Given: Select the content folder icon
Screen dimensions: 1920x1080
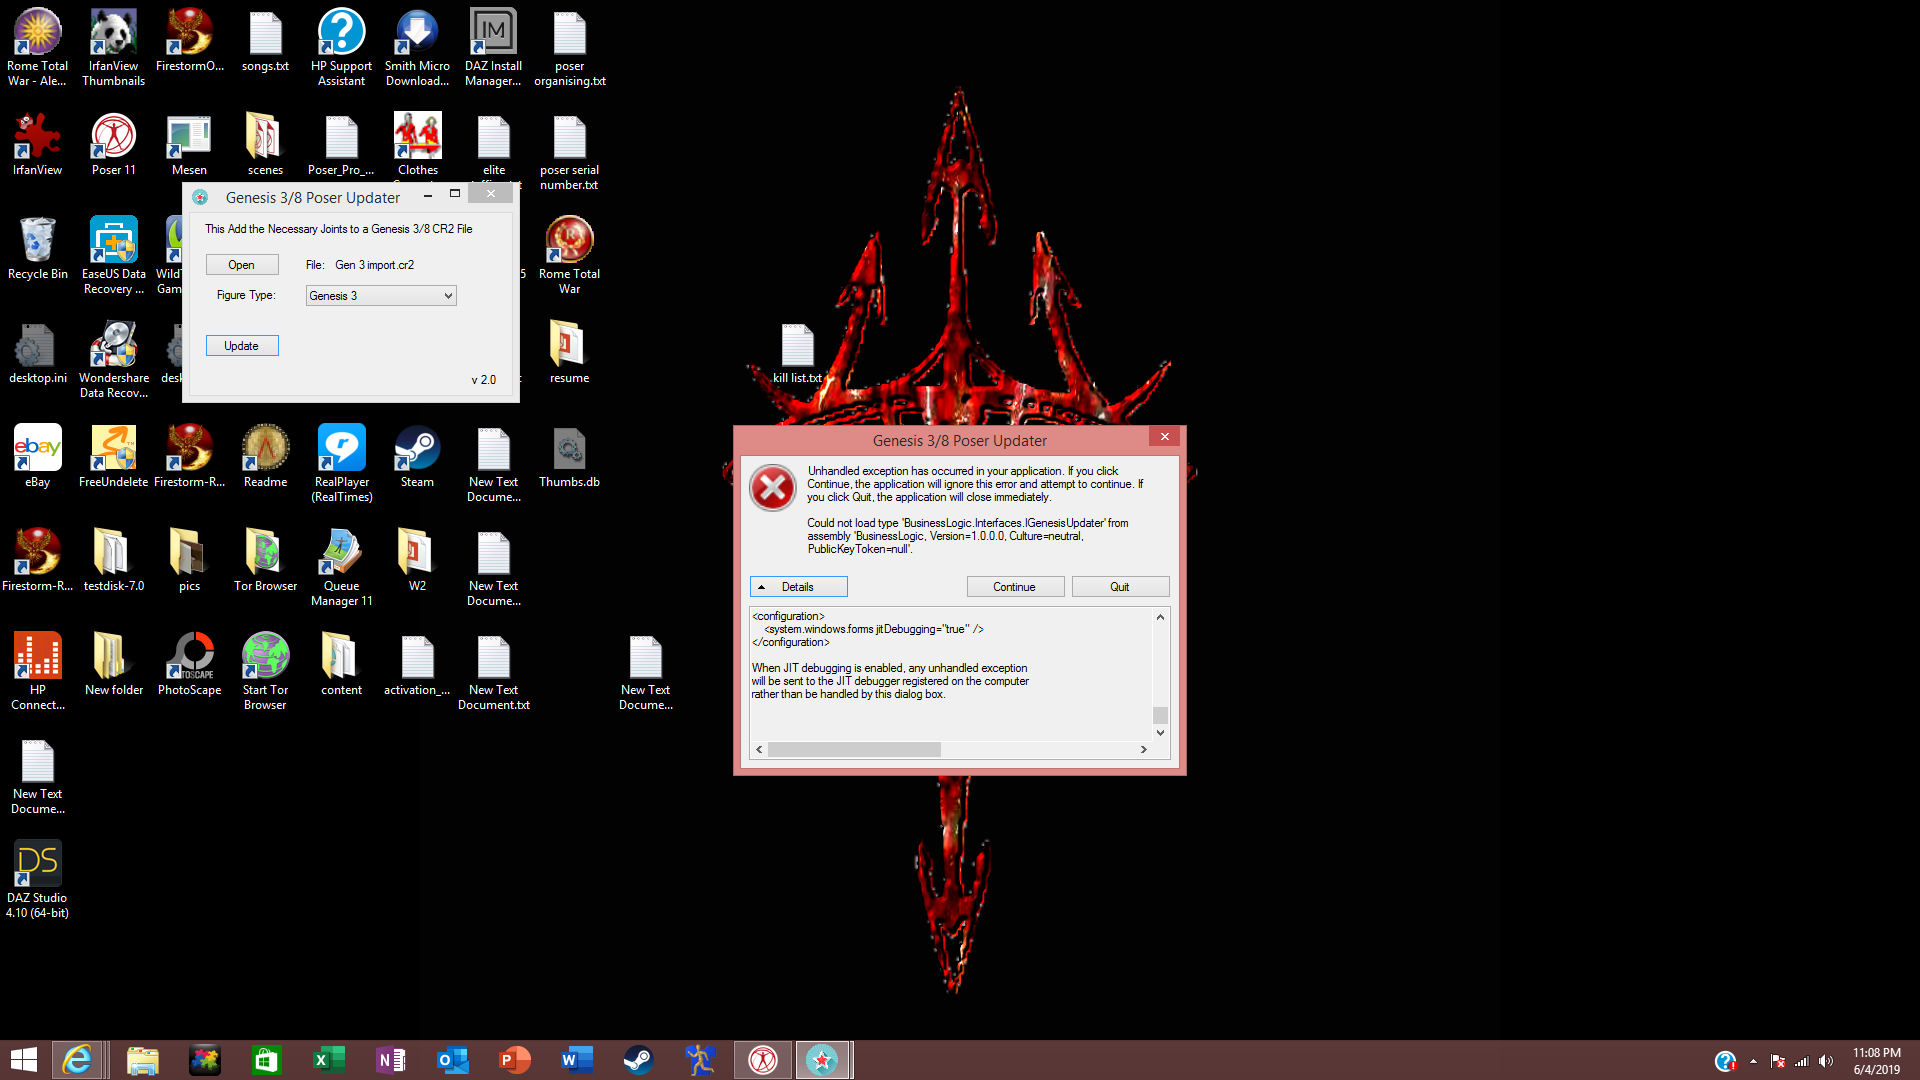Looking at the screenshot, I should [x=342, y=664].
